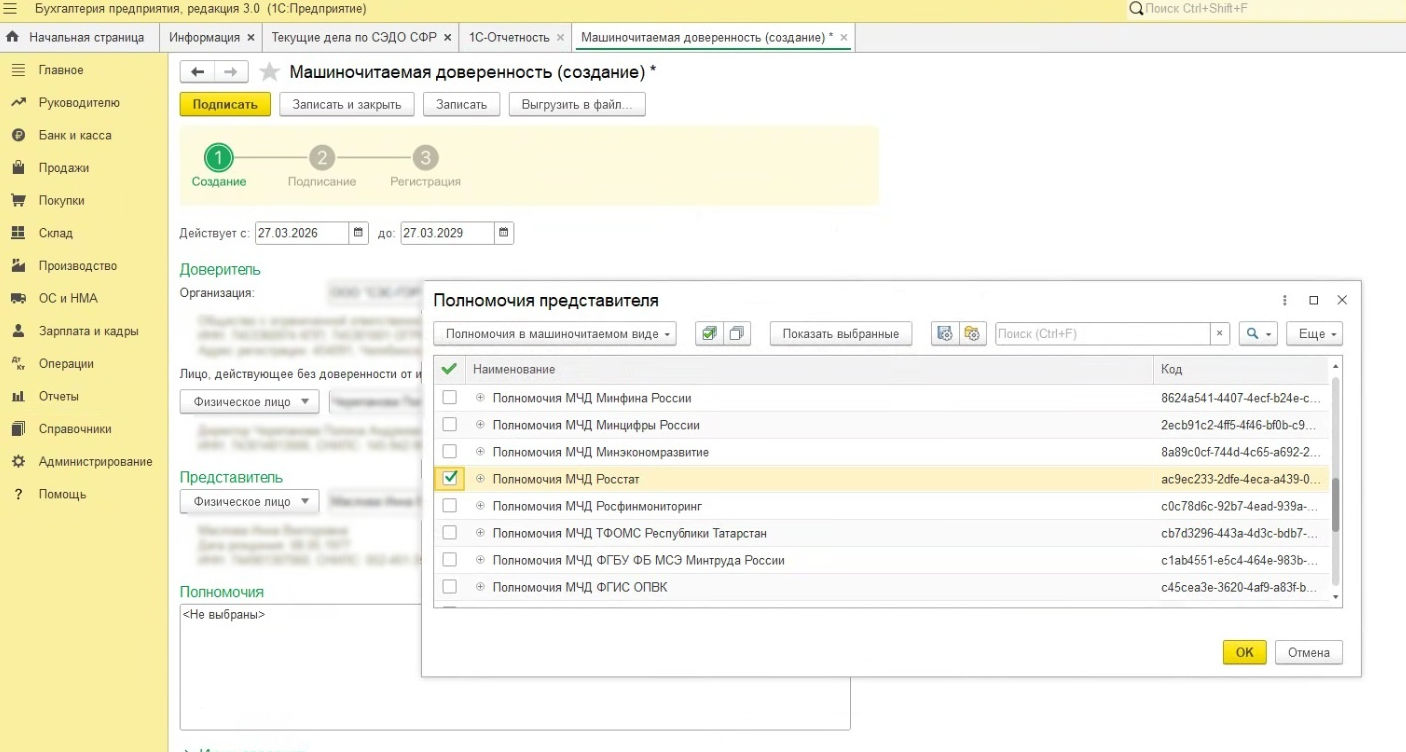Open the Еще dropdown in the dialog
The height and width of the screenshot is (752, 1406).
point(1314,334)
